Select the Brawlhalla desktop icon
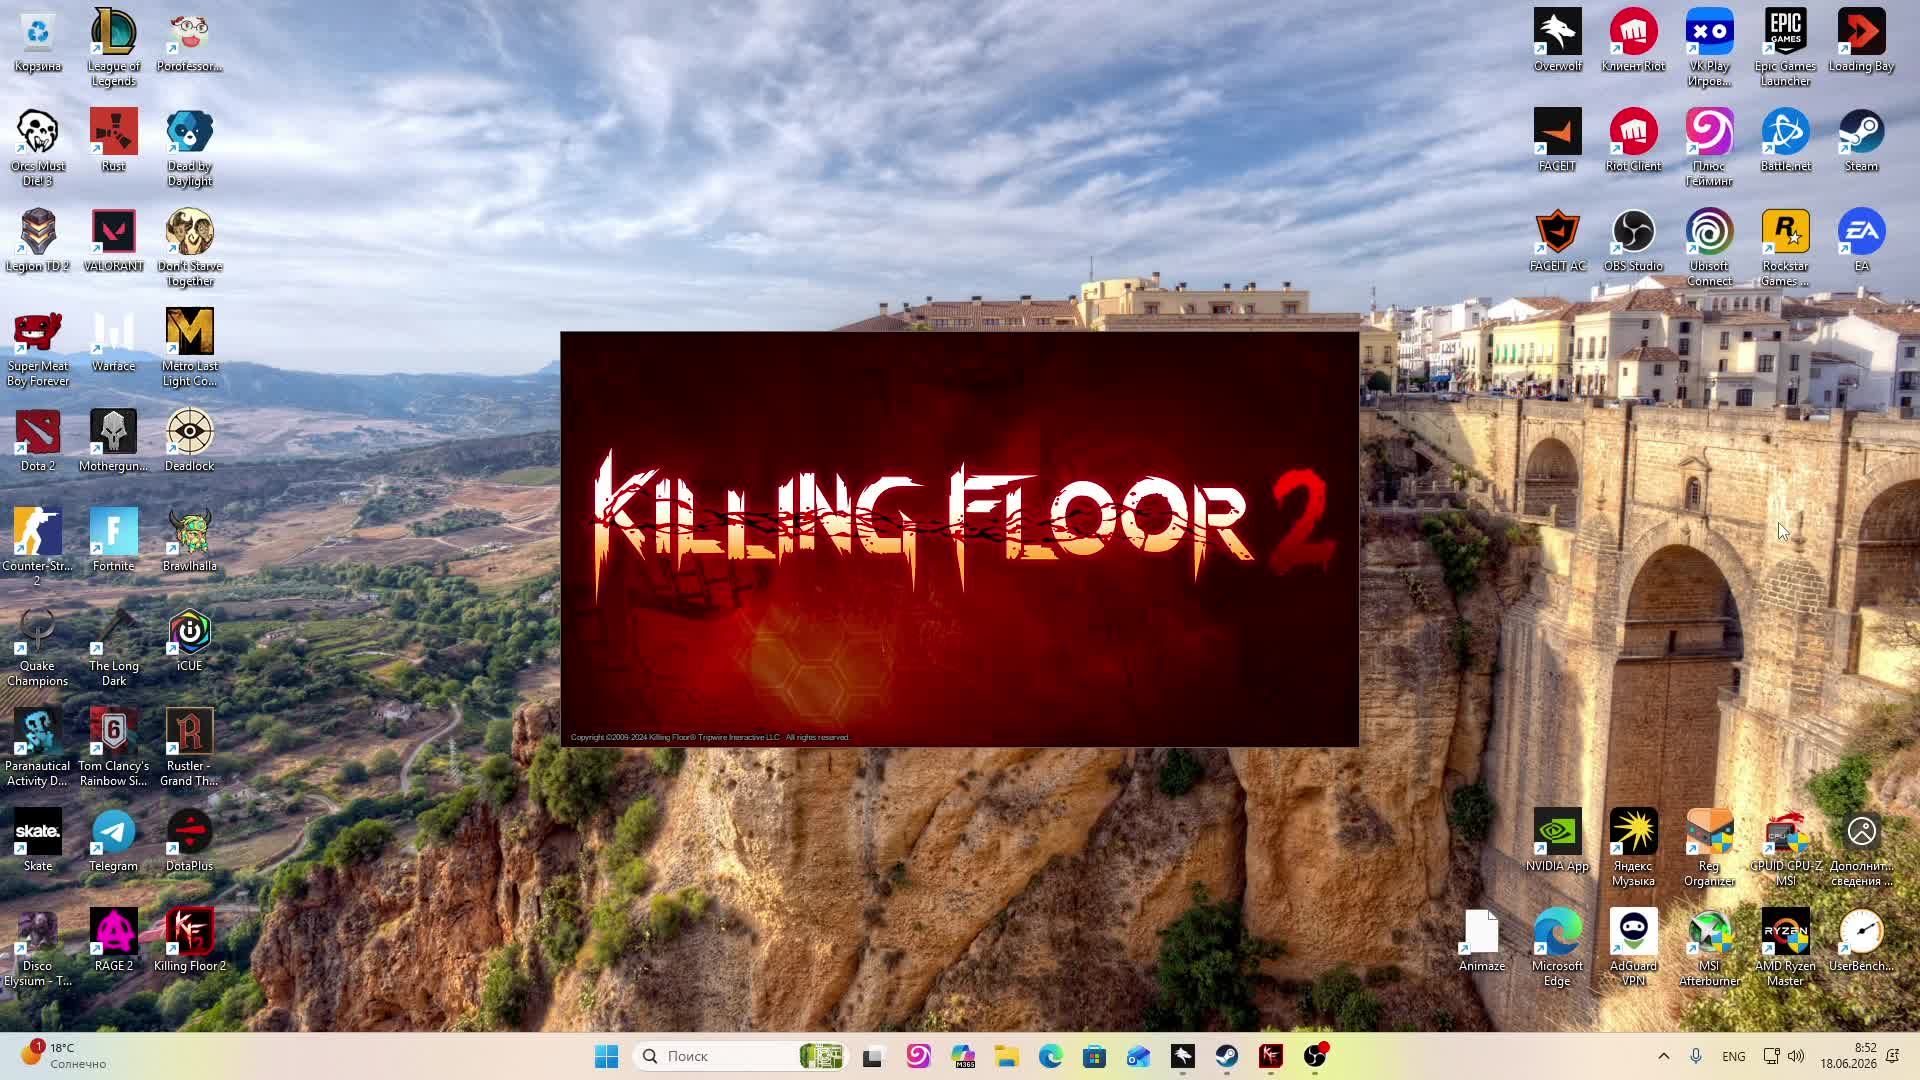The image size is (1920, 1080). tap(189, 540)
